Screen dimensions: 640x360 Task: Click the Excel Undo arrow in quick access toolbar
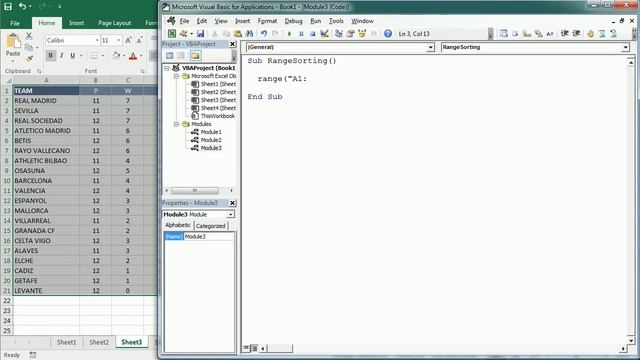tap(22, 7)
